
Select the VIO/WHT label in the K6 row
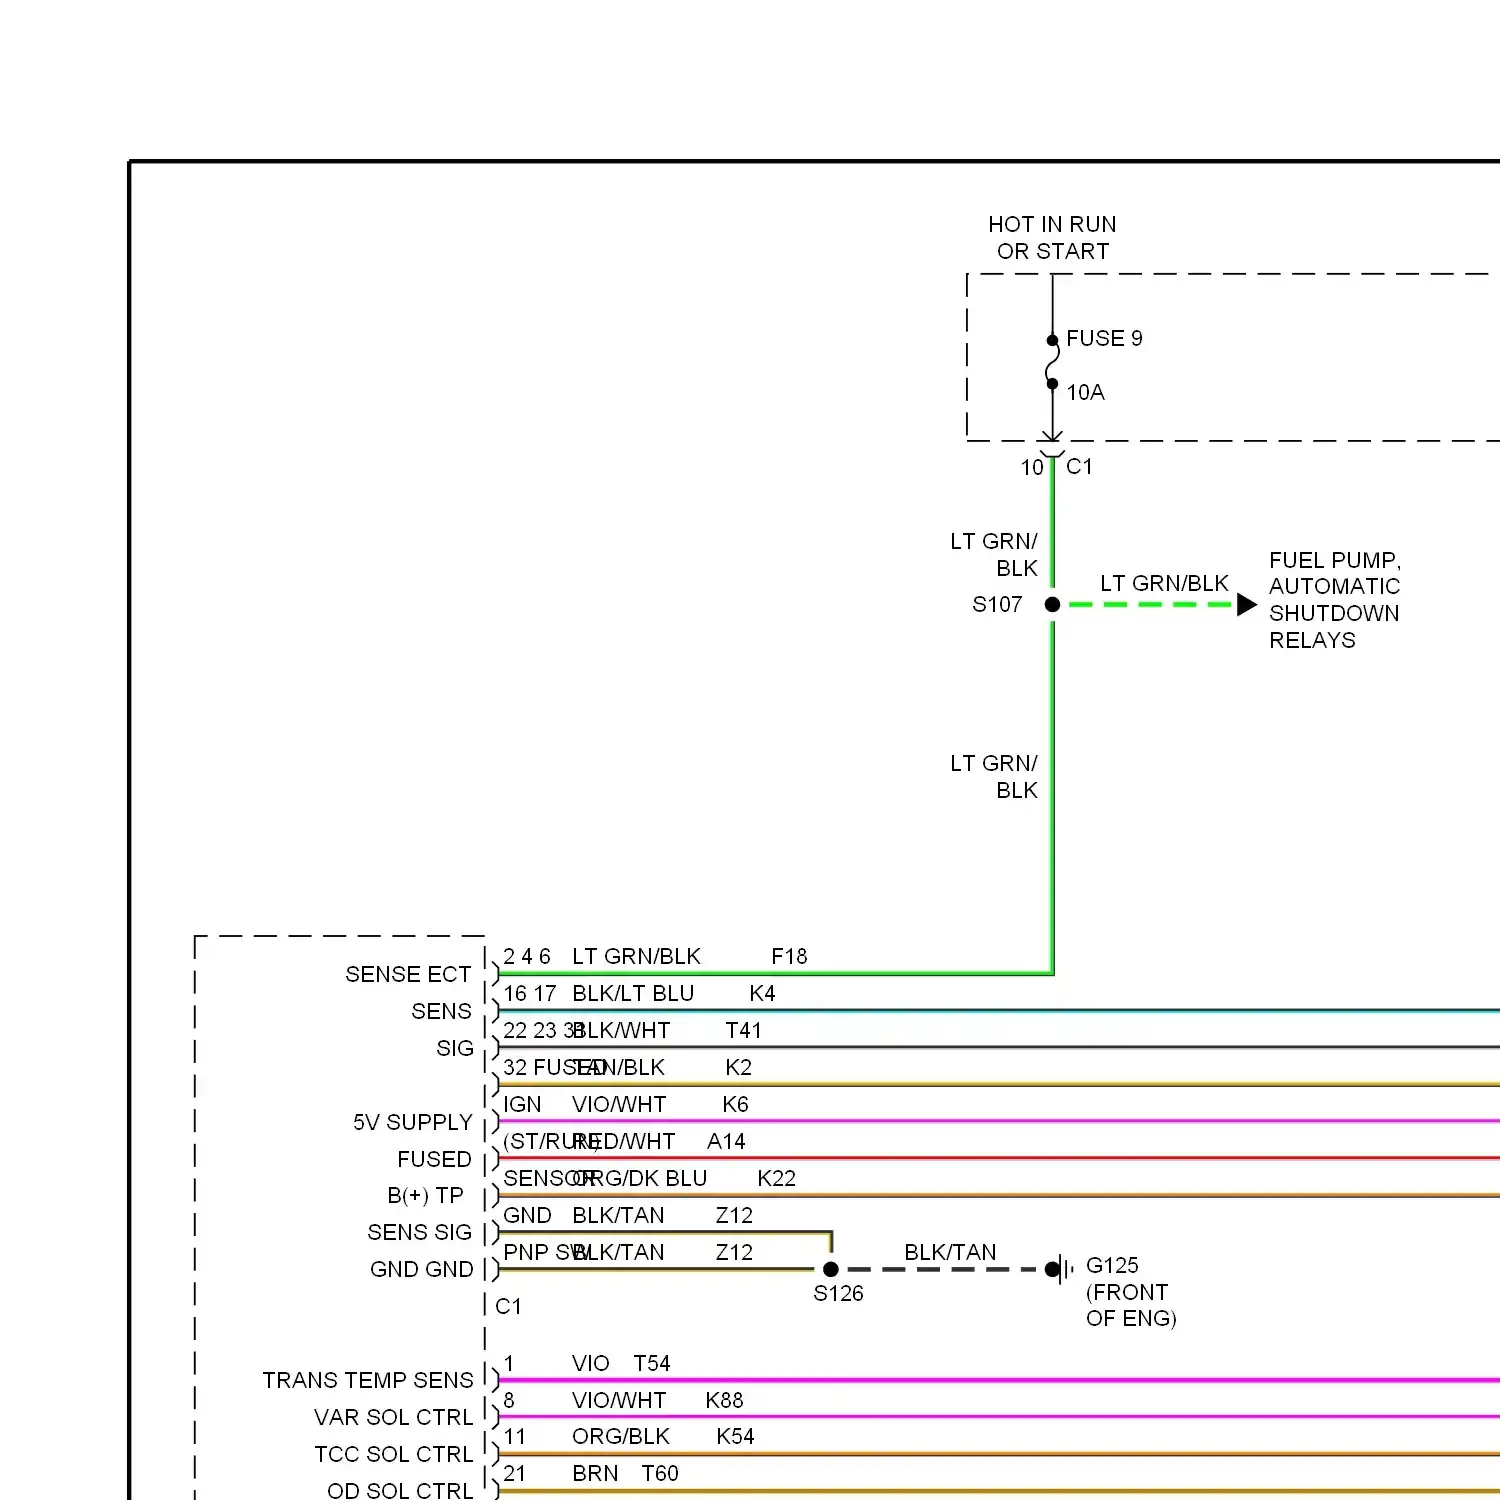(x=619, y=1104)
